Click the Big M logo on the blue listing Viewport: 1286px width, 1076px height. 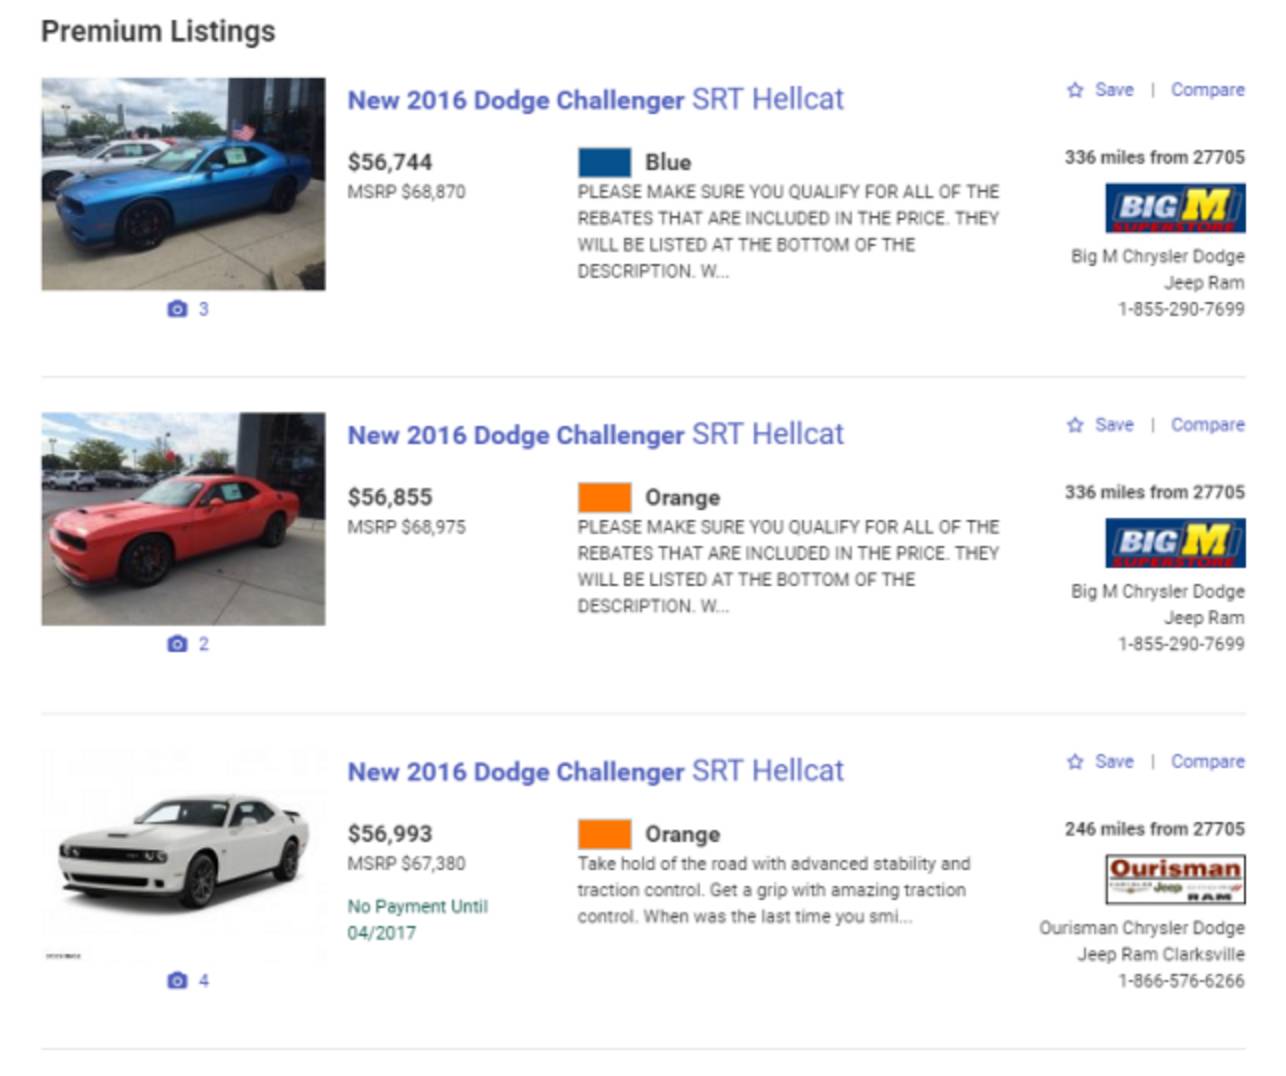pos(1175,208)
